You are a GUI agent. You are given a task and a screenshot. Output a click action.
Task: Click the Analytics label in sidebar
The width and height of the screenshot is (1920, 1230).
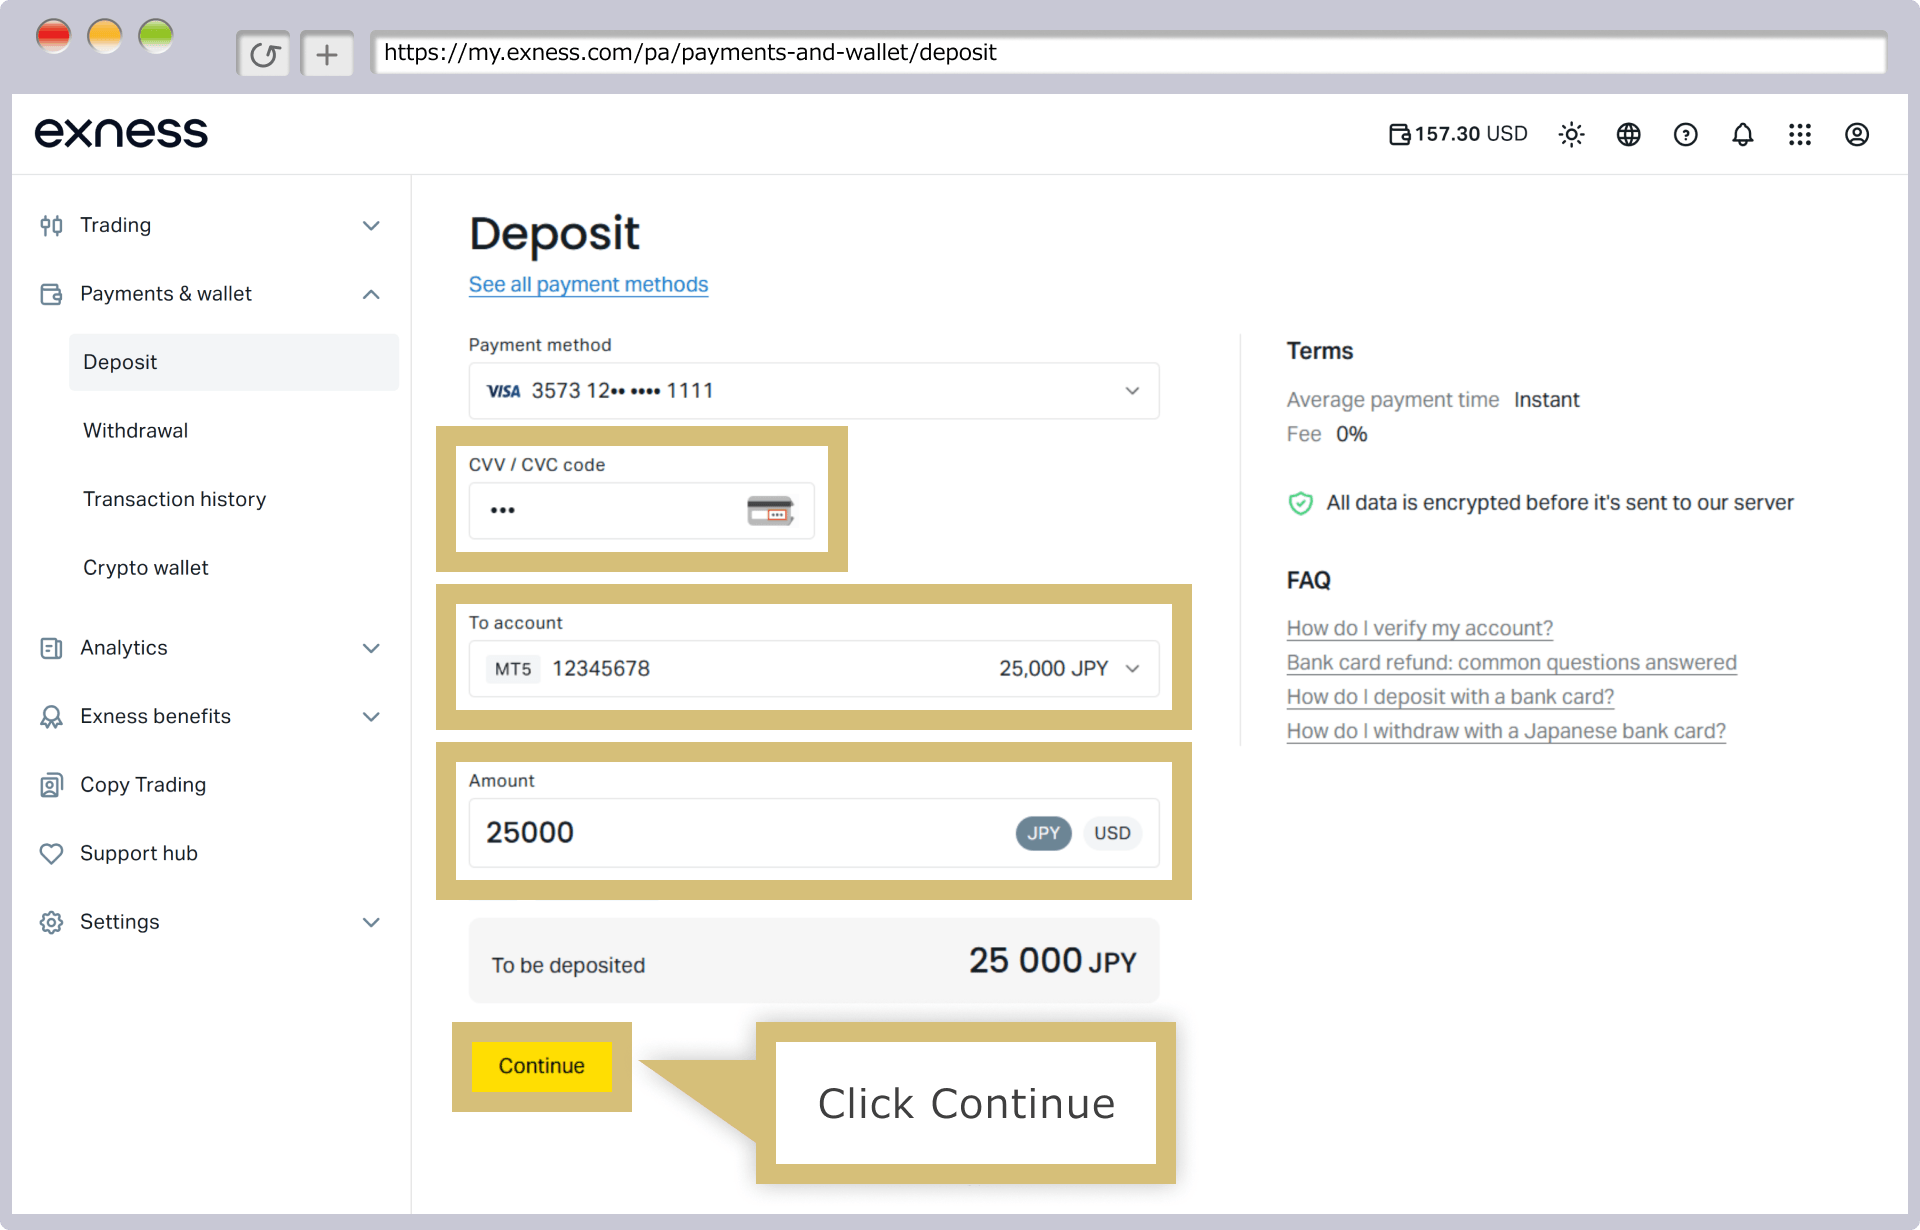point(124,648)
